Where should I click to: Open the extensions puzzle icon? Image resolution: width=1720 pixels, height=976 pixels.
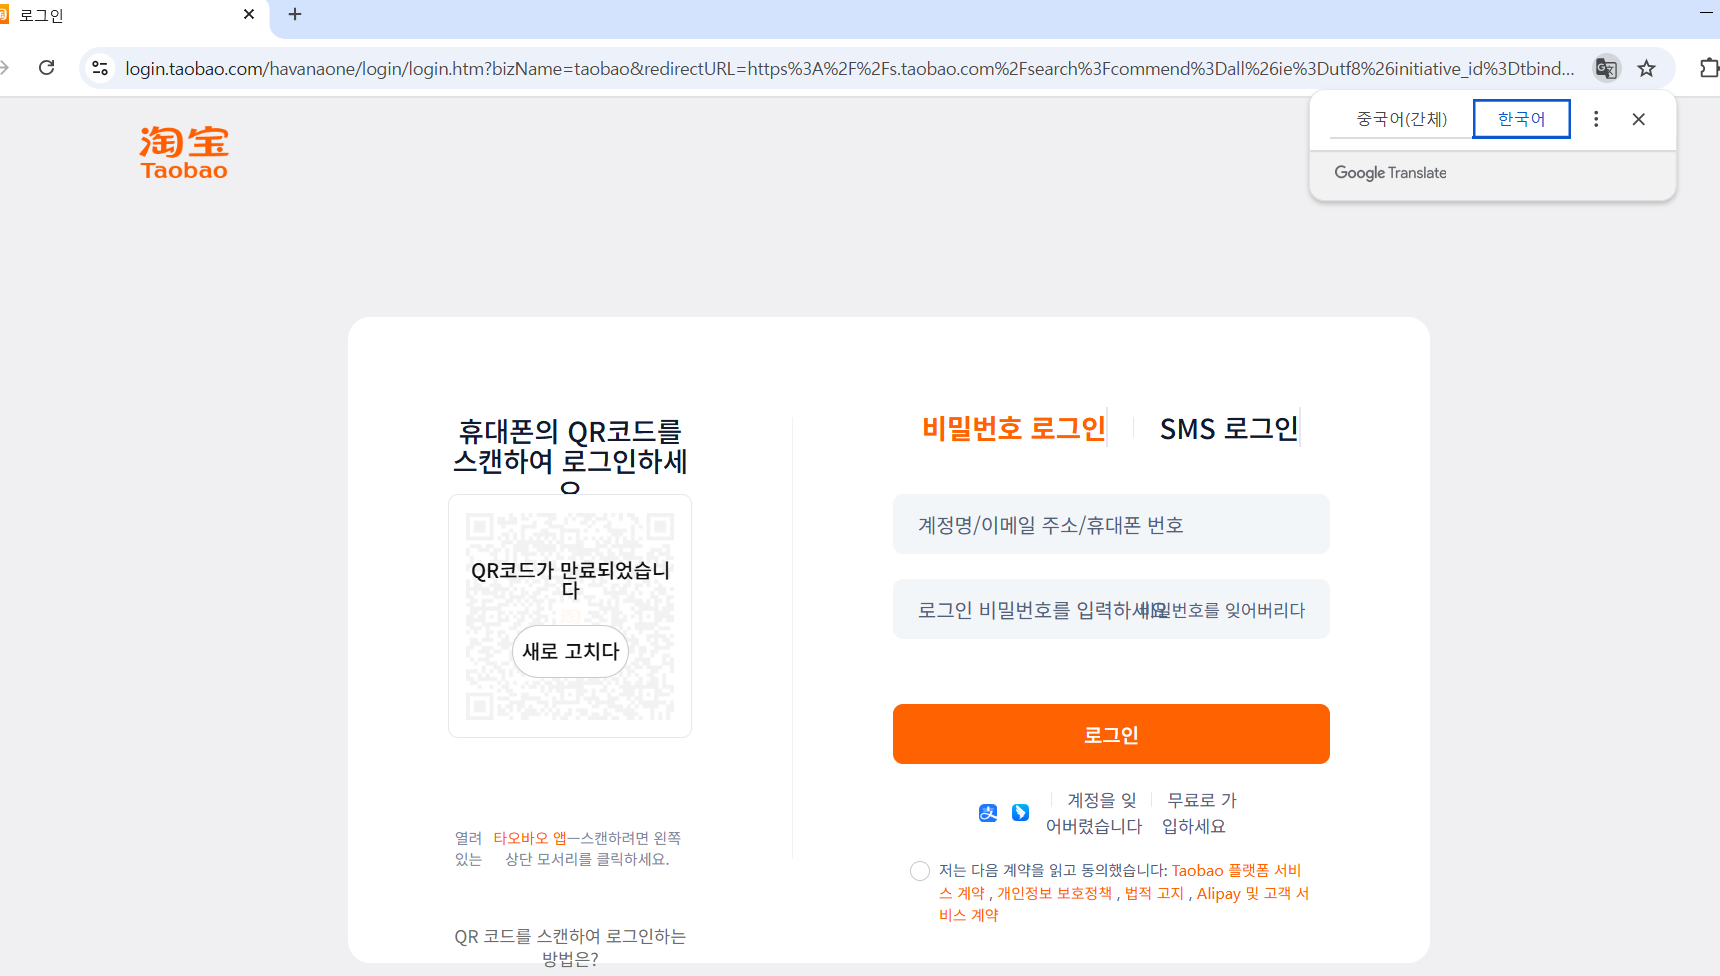pyautogui.click(x=1709, y=68)
